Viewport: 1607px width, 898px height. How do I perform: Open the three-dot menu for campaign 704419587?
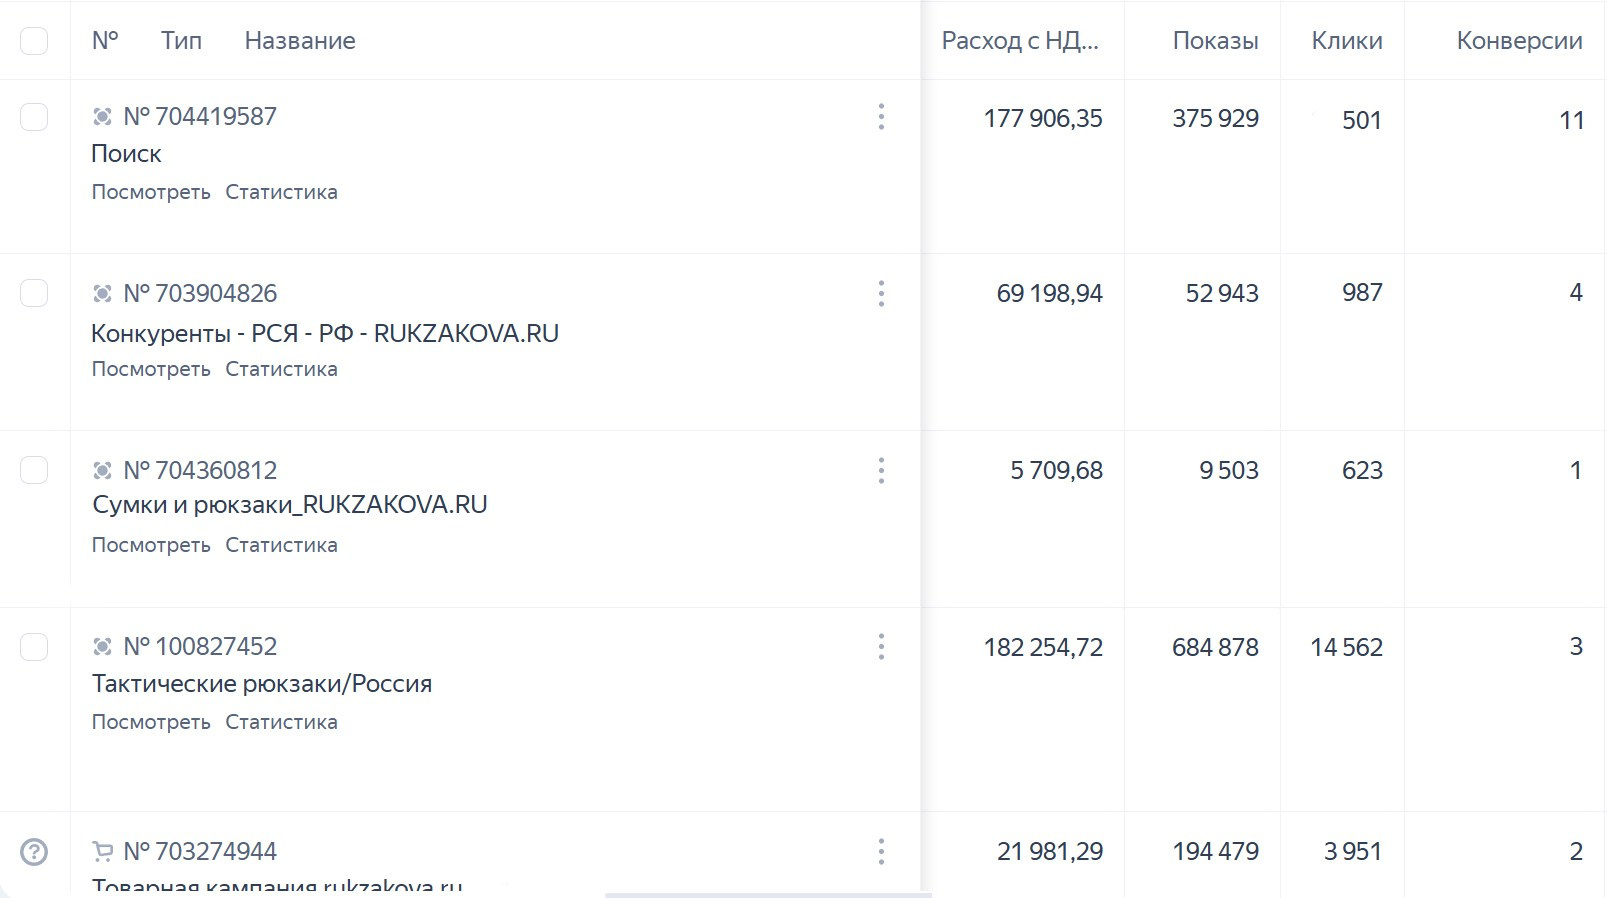(881, 117)
